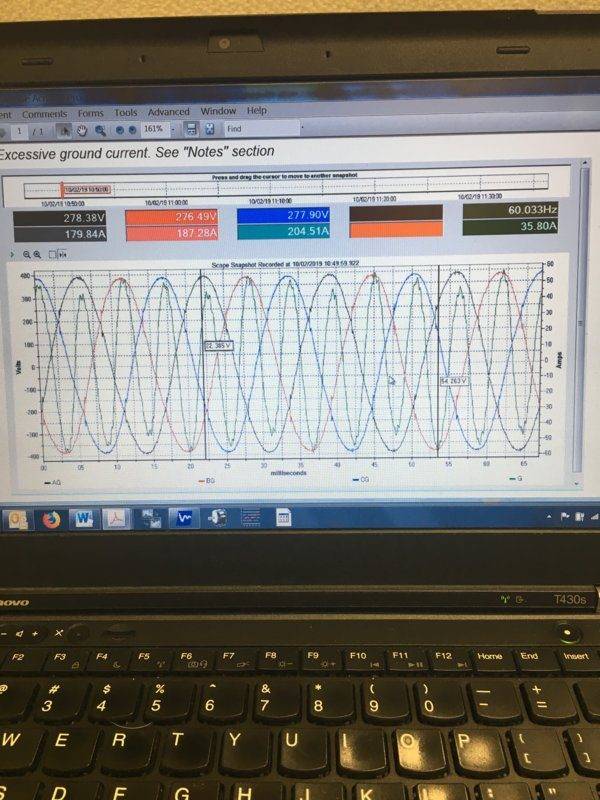Screen dimensions: 600x800
Task: Click scroll up arrow at top of scrollbar
Action: [586, 162]
